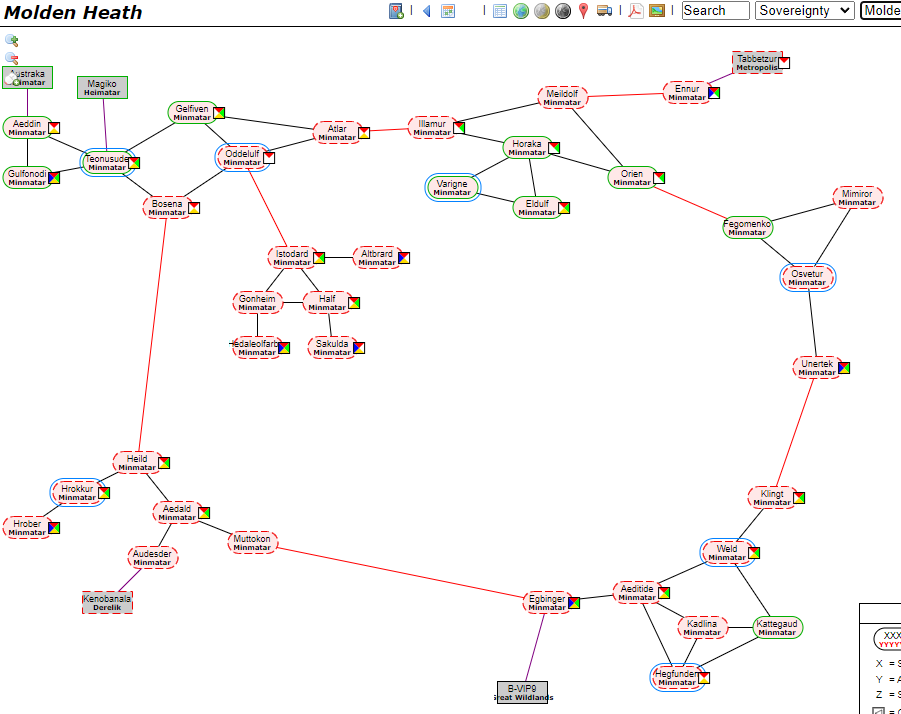Click the delivery truck icon

click(604, 11)
